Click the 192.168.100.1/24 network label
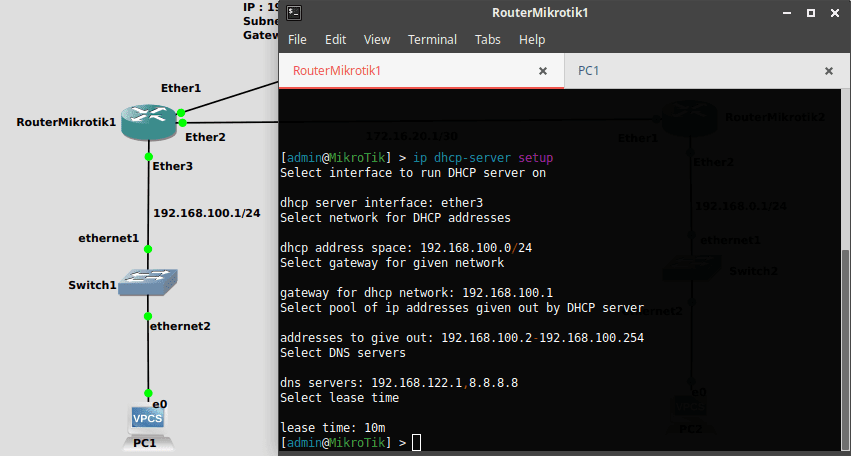The height and width of the screenshot is (456, 851). pos(207,213)
